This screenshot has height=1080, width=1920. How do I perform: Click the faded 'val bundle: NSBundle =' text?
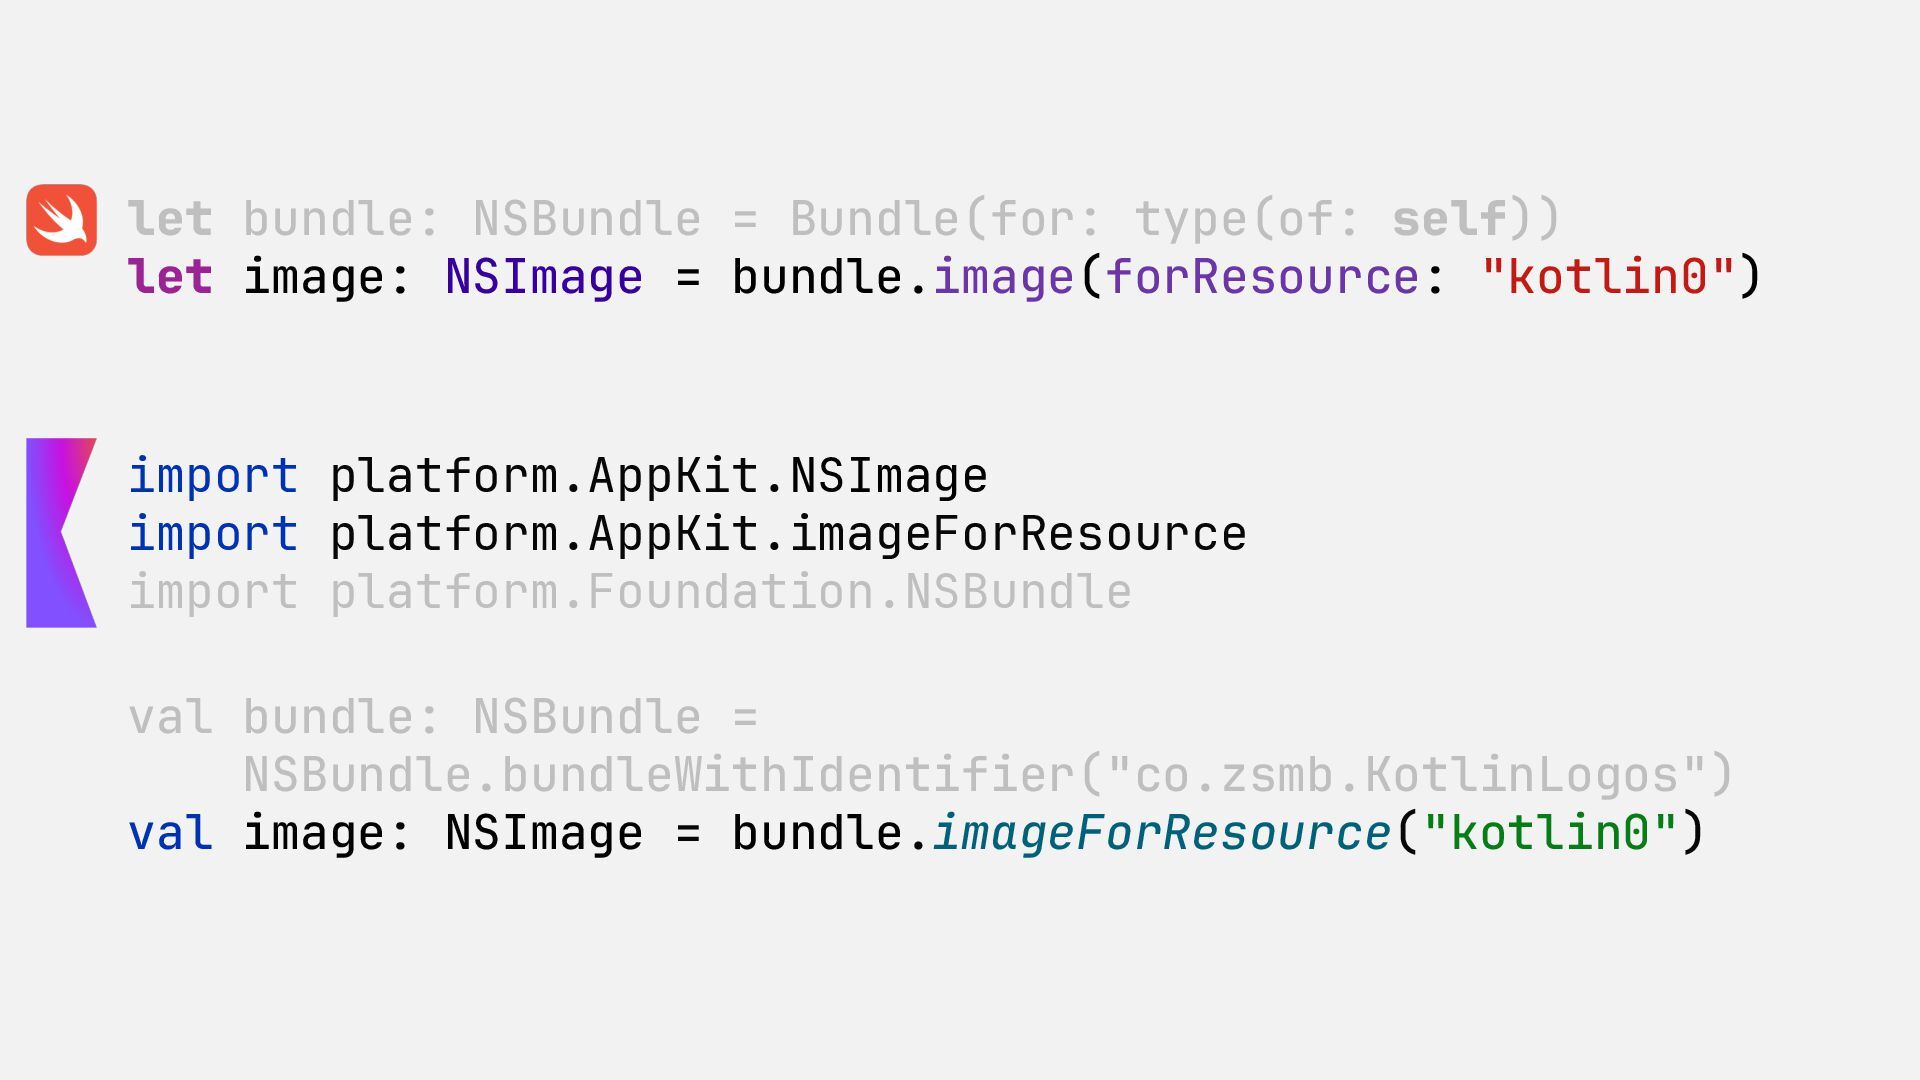(x=443, y=717)
